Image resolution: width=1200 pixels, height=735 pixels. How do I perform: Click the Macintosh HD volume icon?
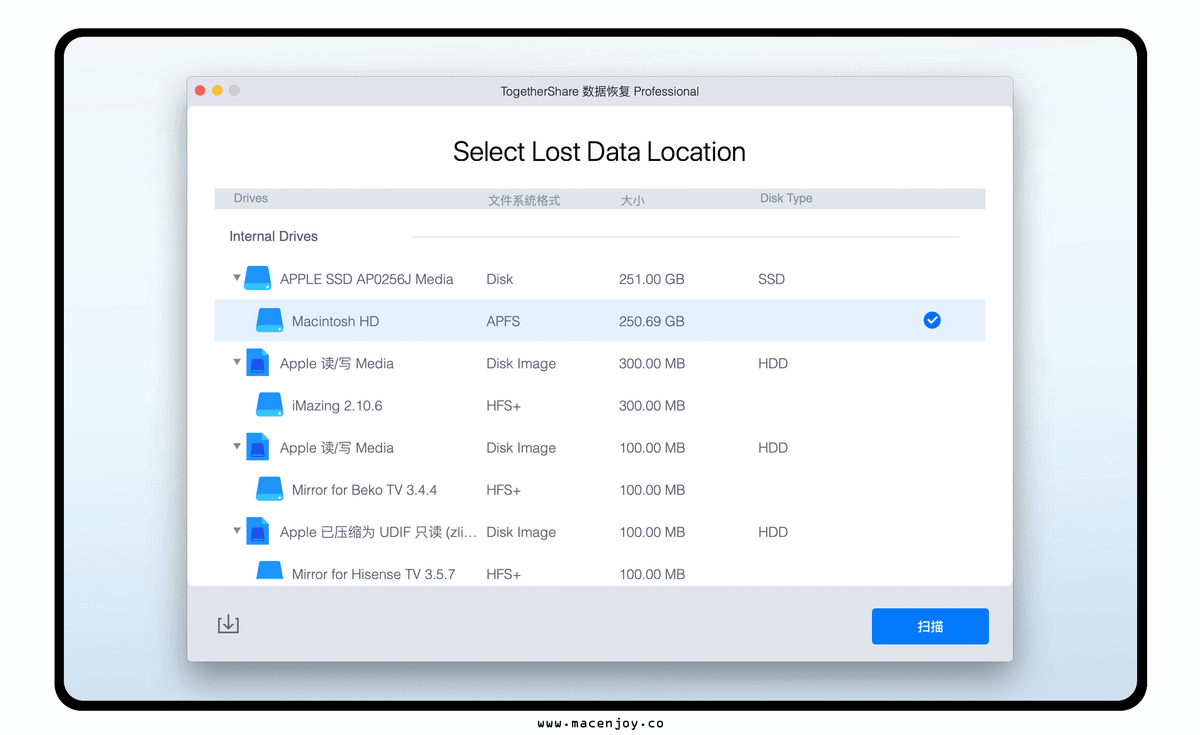tap(270, 320)
